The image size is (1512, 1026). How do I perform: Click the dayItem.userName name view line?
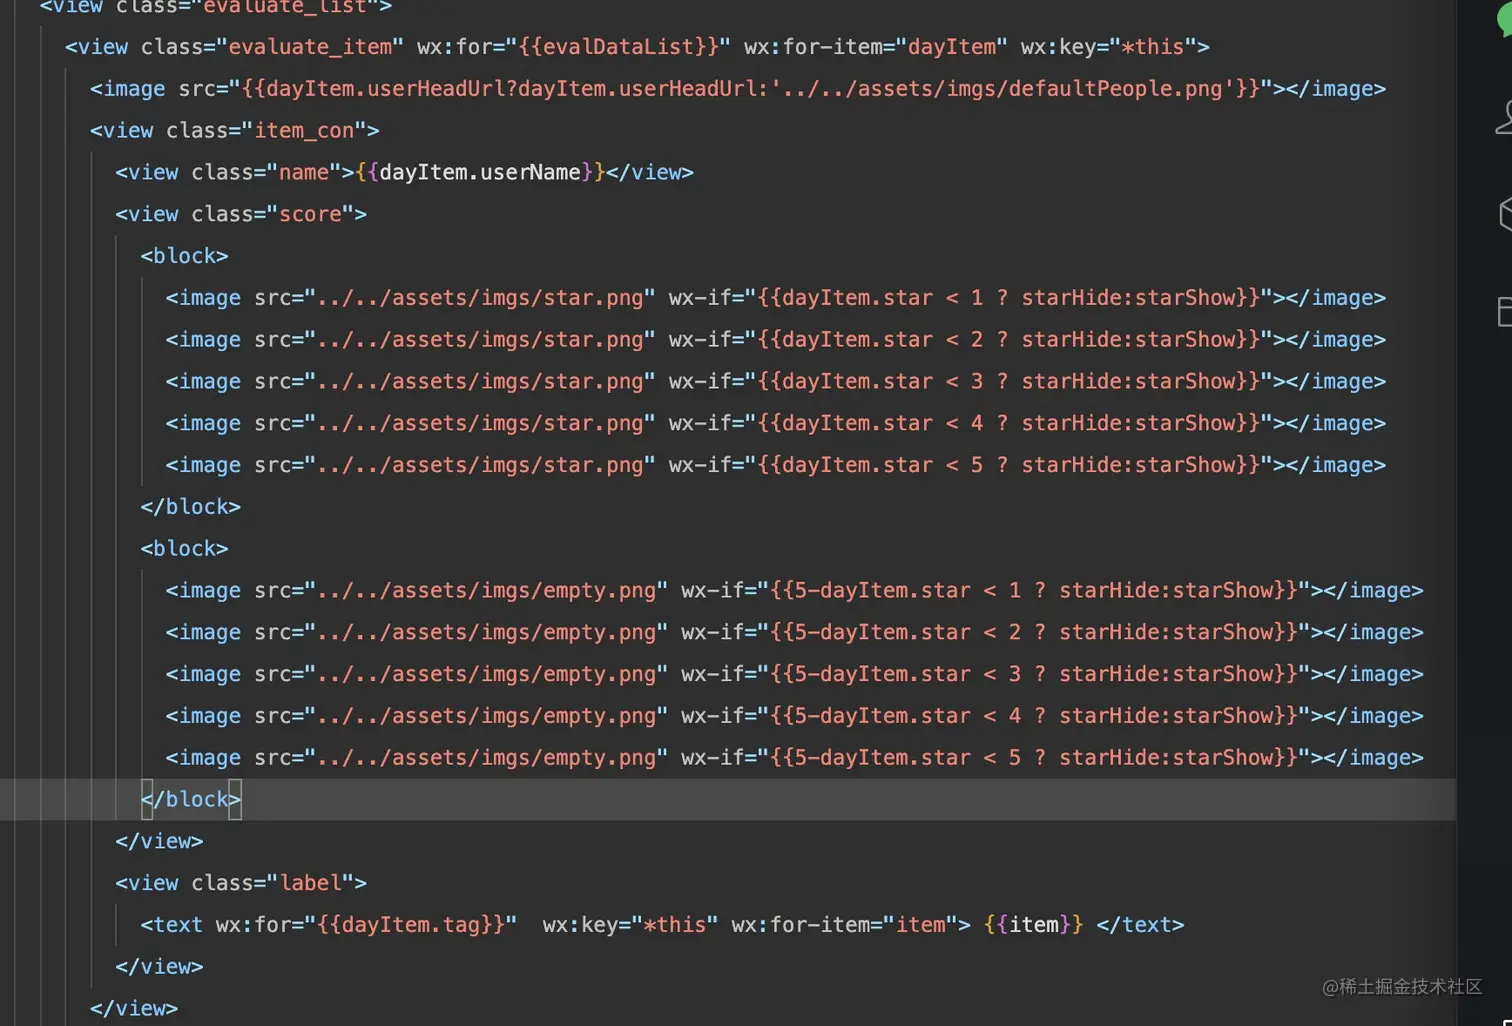404,173
